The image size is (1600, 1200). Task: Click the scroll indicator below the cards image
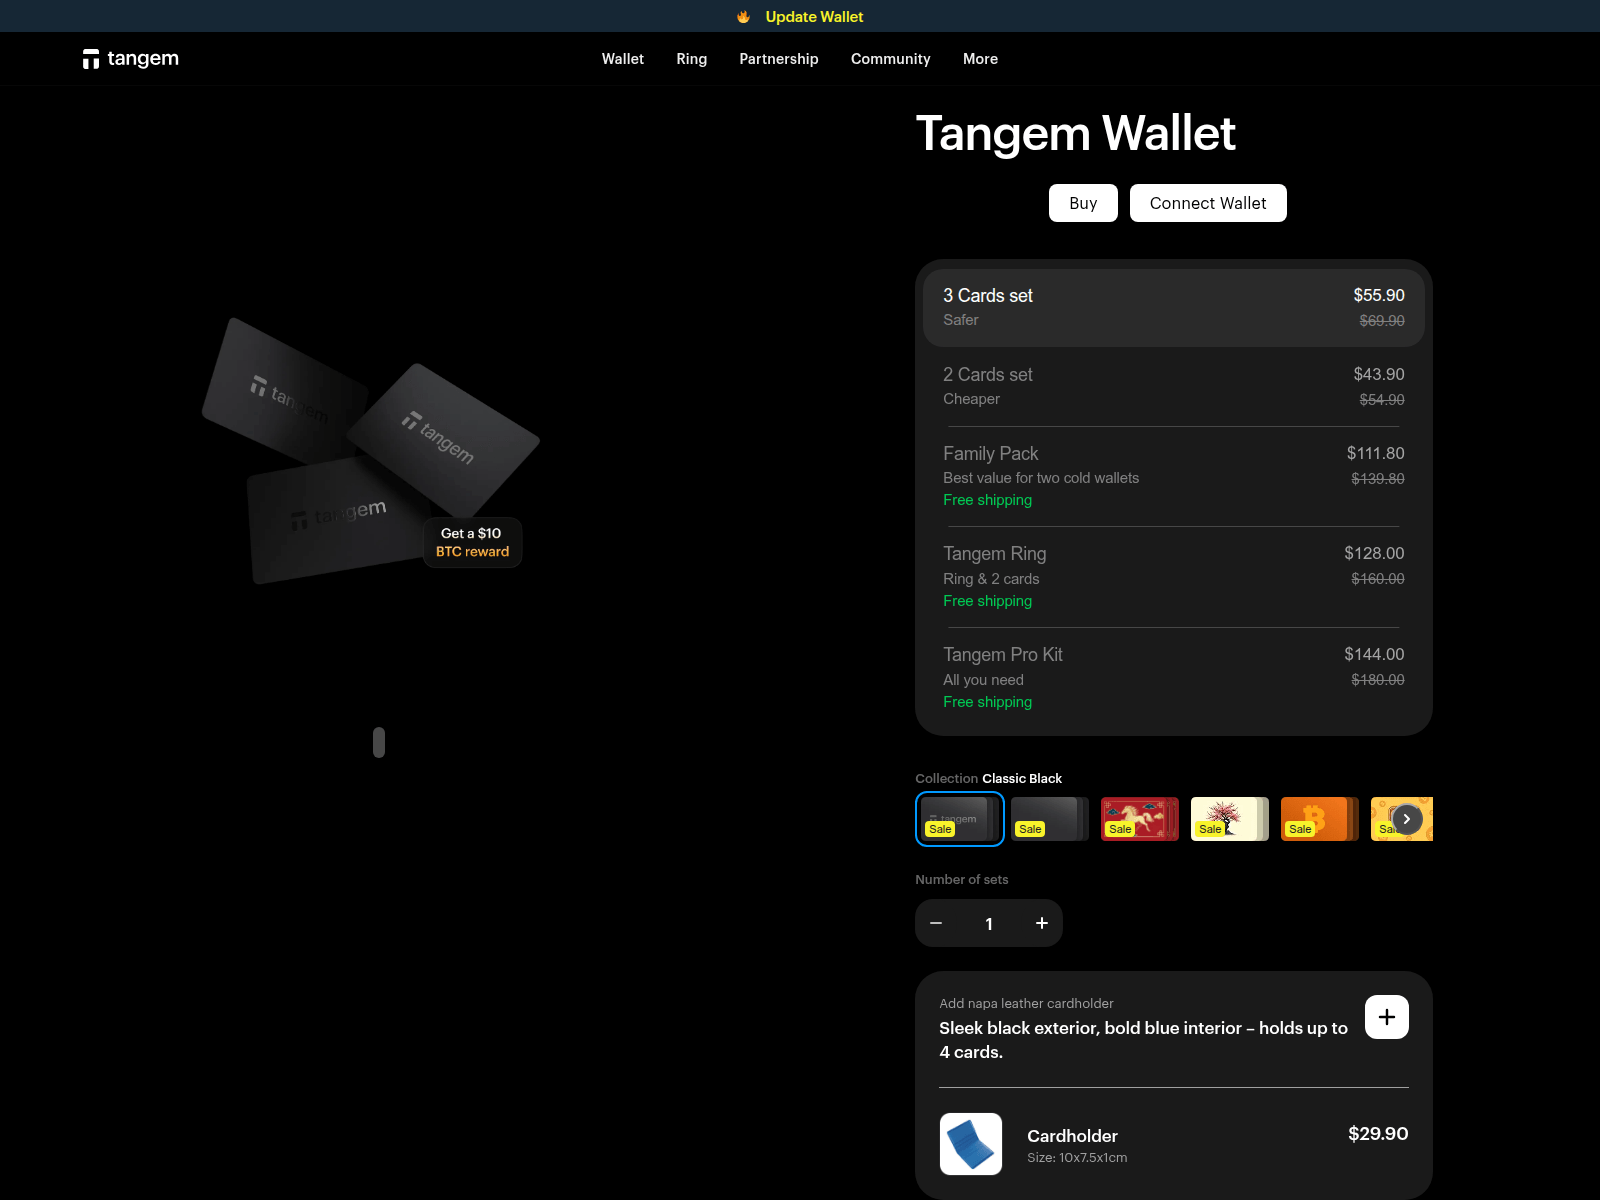click(379, 742)
